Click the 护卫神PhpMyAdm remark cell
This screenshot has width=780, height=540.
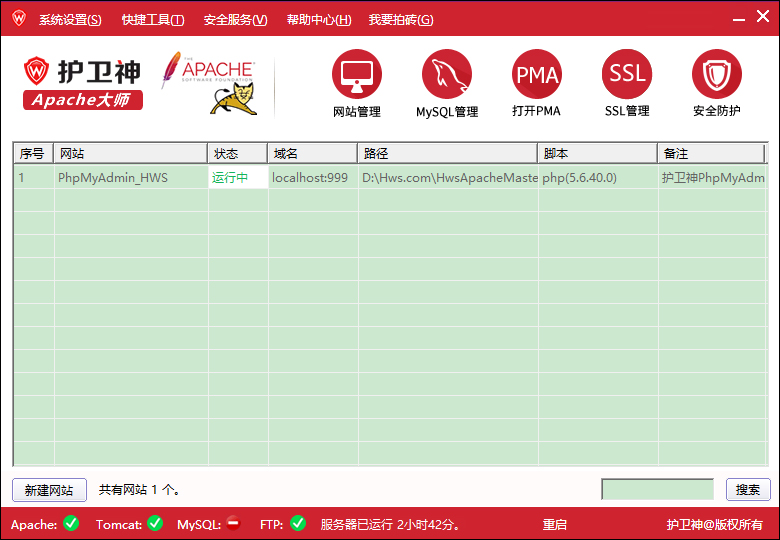[712, 178]
